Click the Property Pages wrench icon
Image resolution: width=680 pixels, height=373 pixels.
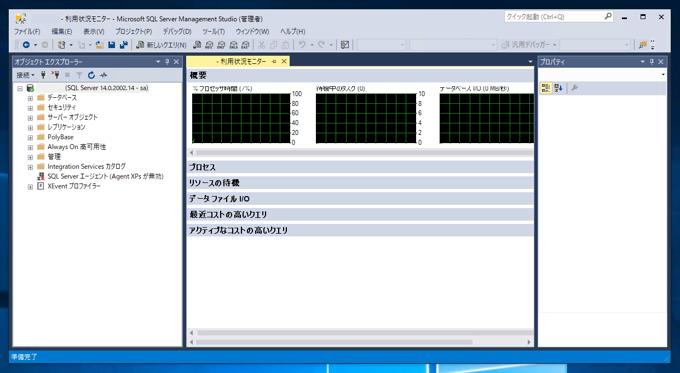pyautogui.click(x=575, y=88)
